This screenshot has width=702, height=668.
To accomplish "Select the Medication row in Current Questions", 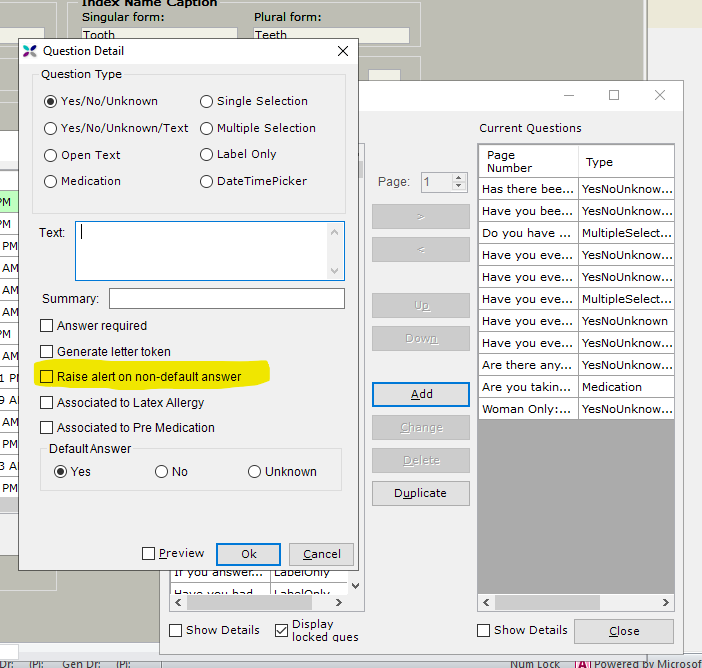I will coord(576,387).
